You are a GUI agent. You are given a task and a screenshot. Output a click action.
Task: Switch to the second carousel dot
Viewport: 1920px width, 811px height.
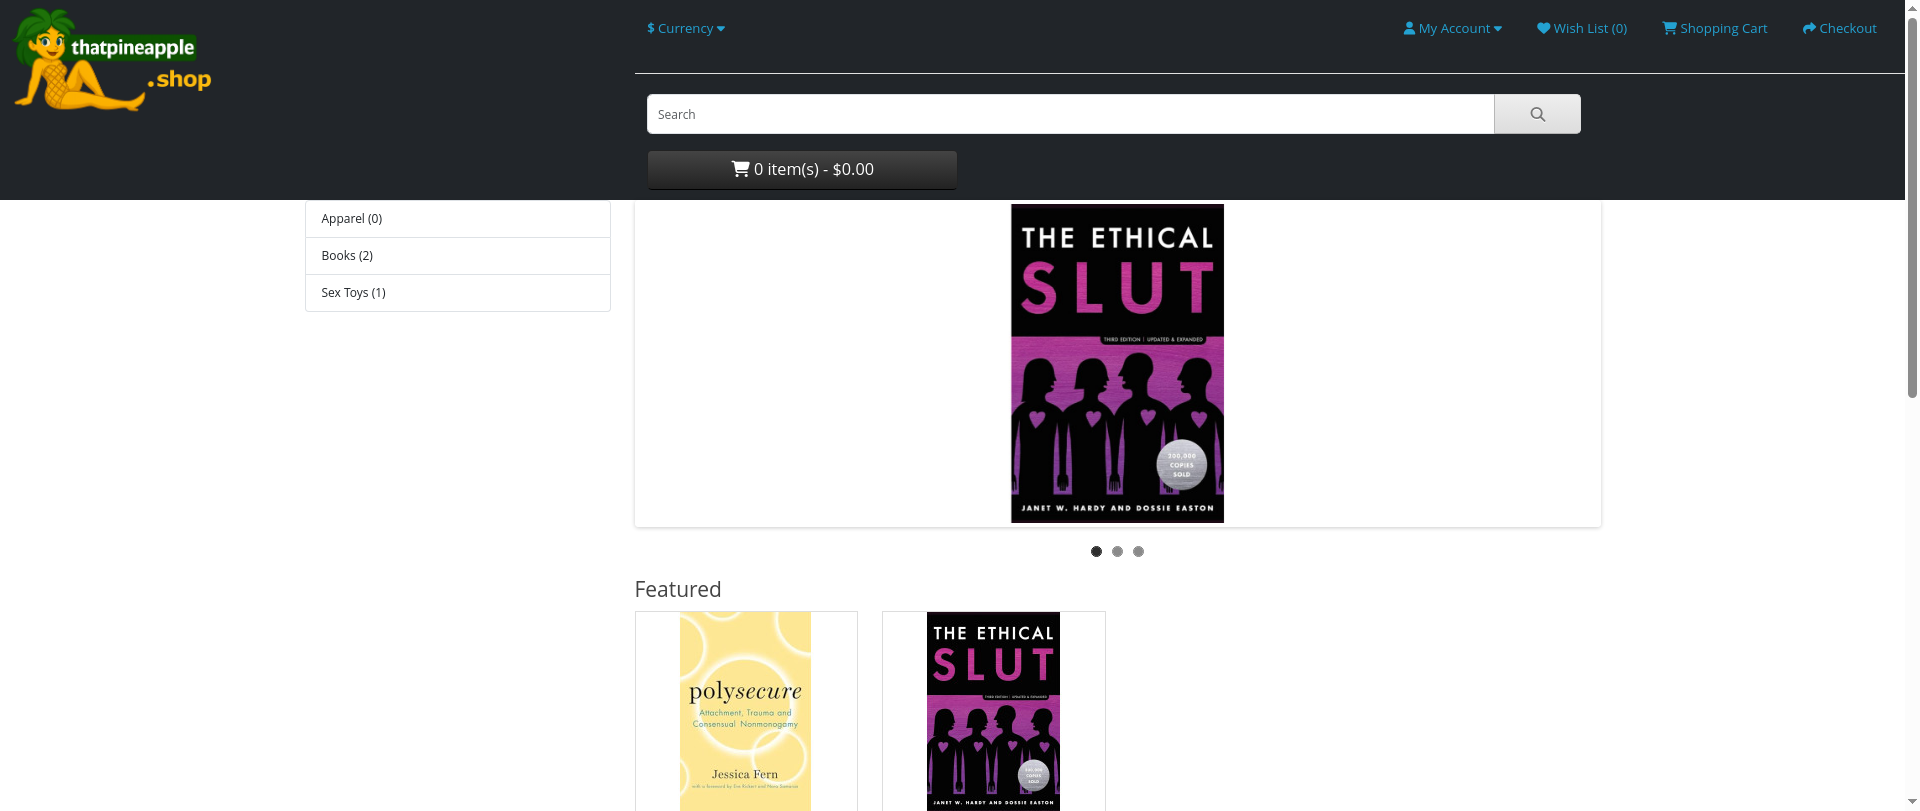tap(1117, 551)
